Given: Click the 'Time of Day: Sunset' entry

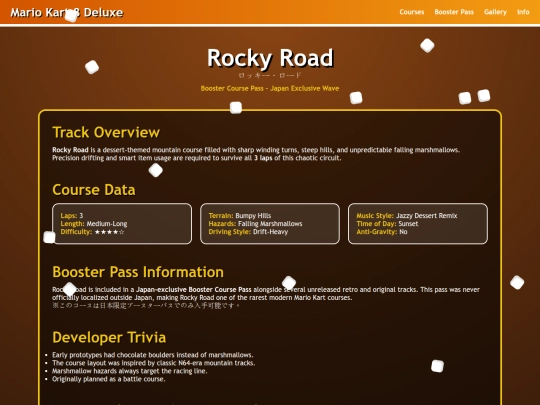Looking at the screenshot, I should click(387, 224).
